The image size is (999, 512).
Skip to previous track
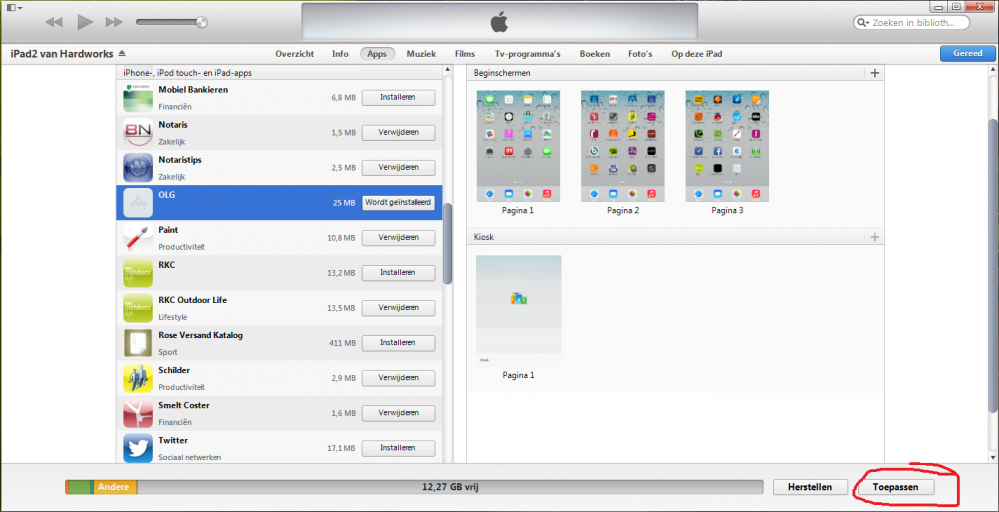tap(54, 22)
